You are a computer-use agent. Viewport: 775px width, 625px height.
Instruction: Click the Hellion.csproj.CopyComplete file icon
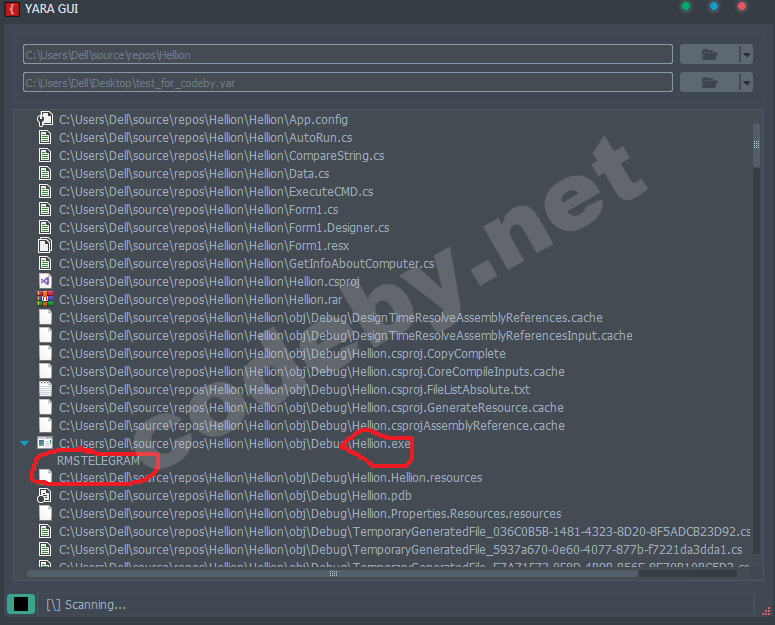coord(45,353)
